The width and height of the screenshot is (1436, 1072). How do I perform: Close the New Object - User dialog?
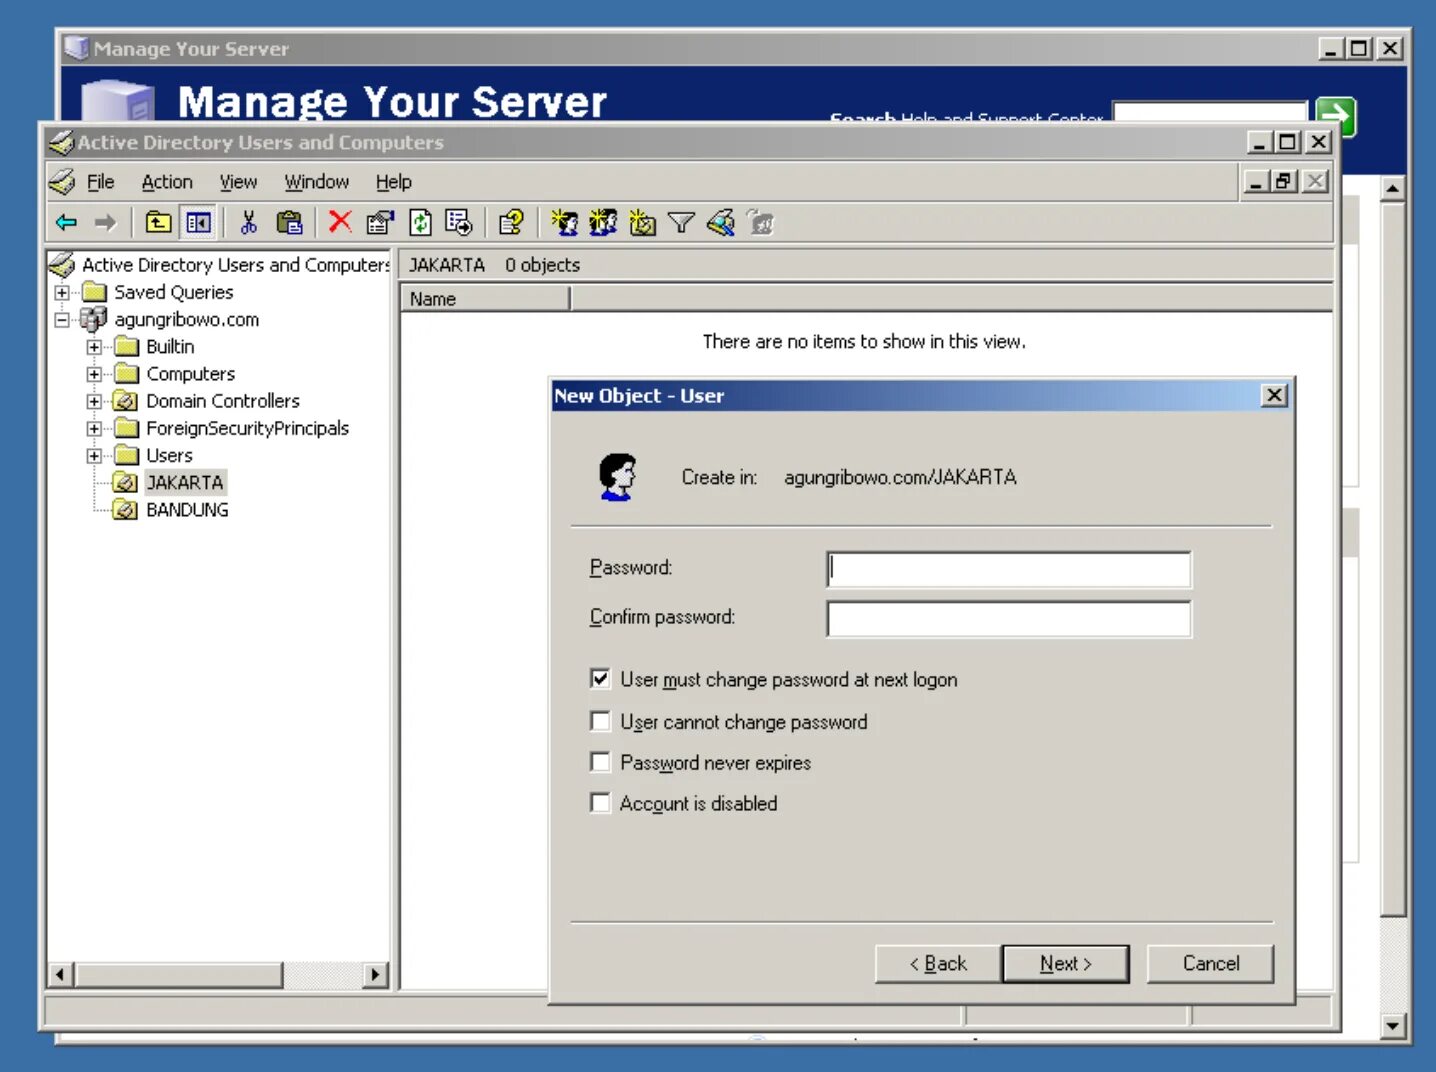(x=1274, y=395)
